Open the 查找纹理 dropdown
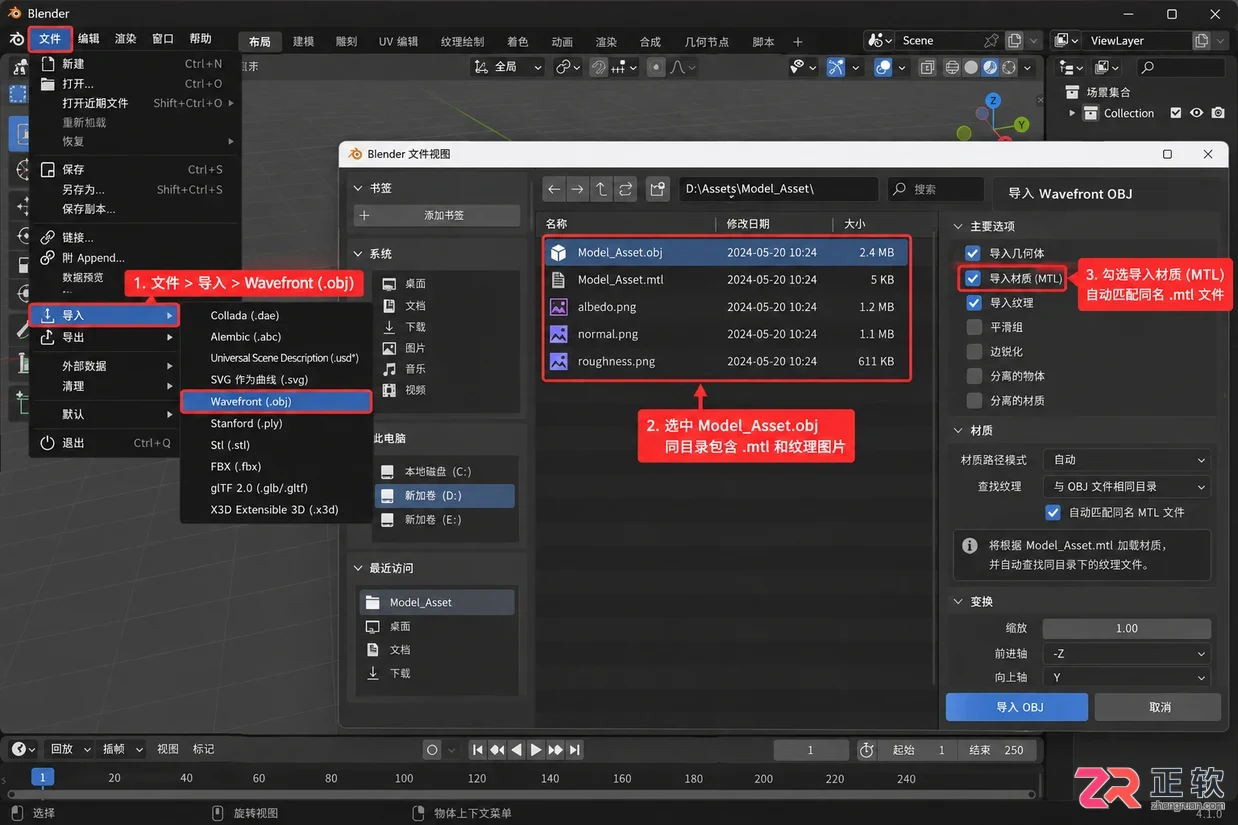 (x=1127, y=486)
